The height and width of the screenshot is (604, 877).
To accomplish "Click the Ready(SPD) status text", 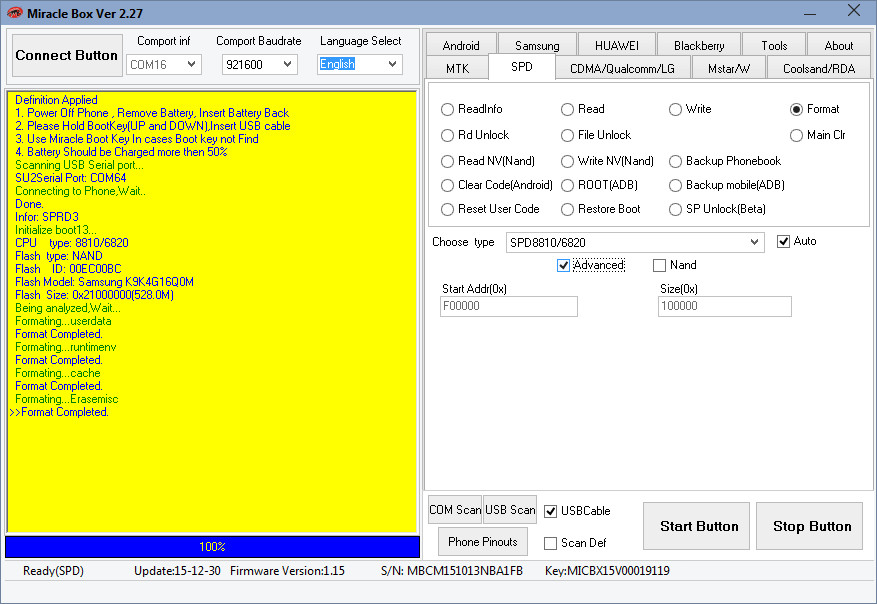I will coord(53,571).
